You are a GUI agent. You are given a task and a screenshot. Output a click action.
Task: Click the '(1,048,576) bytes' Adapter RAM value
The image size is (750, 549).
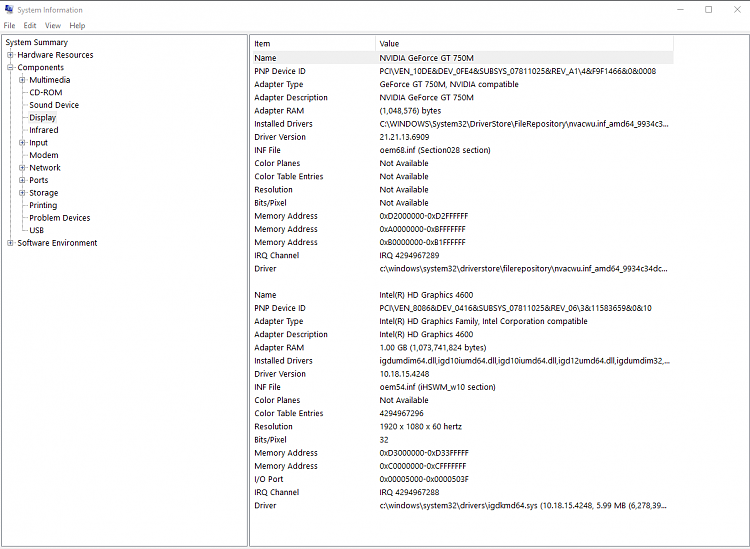410,110
